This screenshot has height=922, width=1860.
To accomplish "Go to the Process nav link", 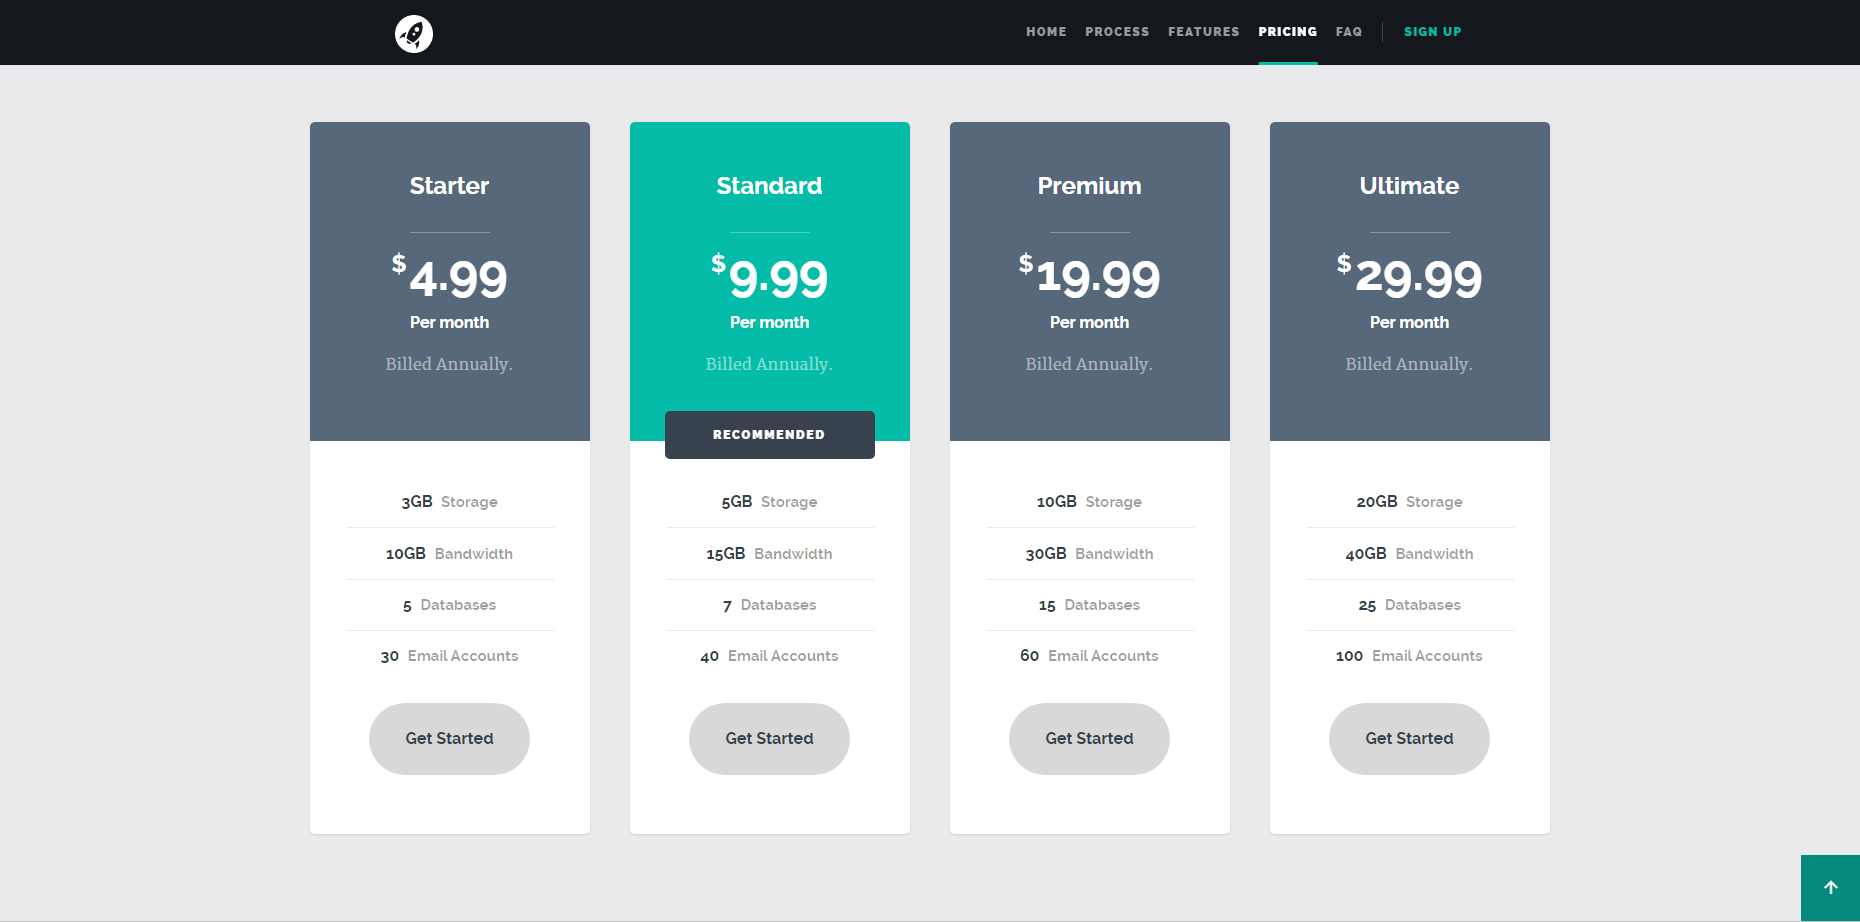I will (1117, 32).
